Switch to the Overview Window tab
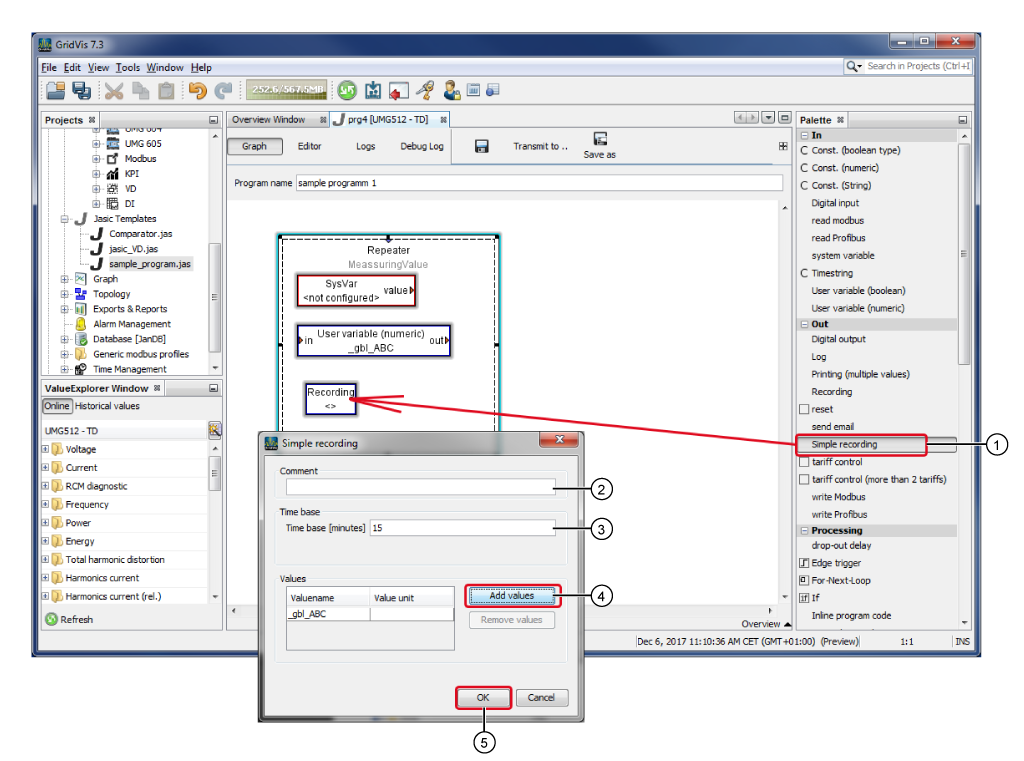The width and height of the screenshot is (1024, 761). click(x=268, y=119)
